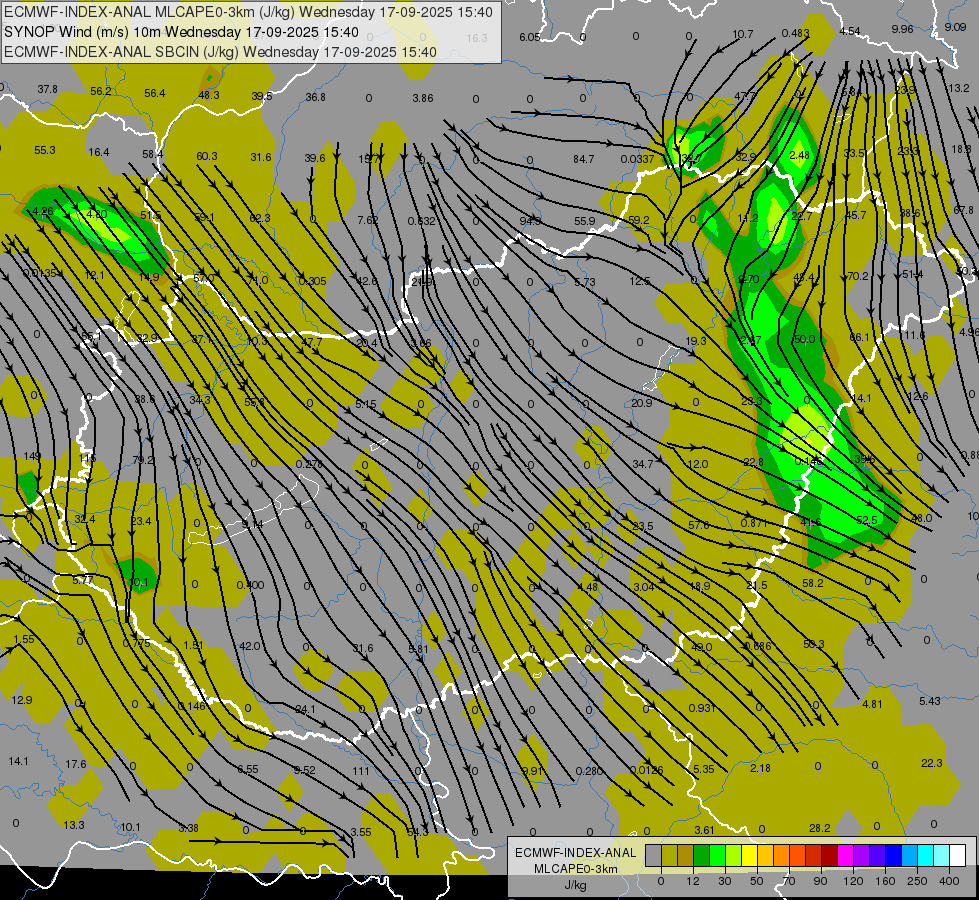Click the map value 20.9
Screen dimensions: 979x900
pos(642,403)
